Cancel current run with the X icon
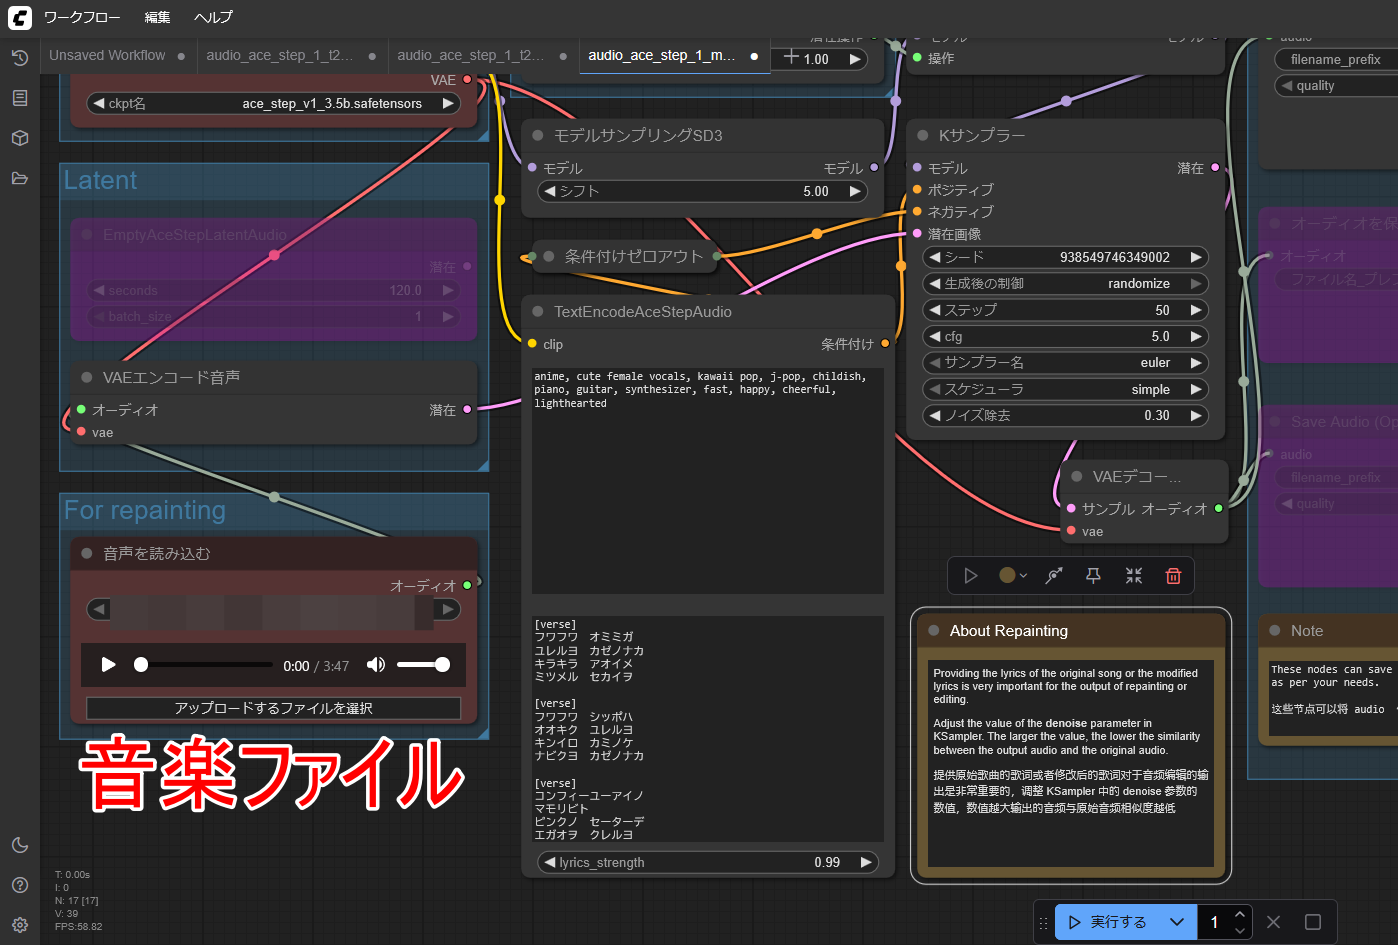1398x945 pixels. point(1273,922)
